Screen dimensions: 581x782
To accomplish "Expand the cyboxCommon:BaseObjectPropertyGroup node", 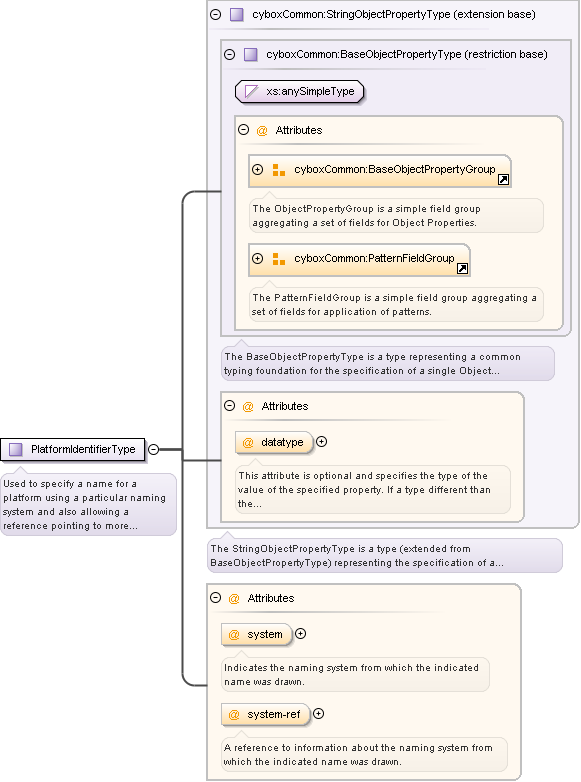I will [x=257, y=170].
